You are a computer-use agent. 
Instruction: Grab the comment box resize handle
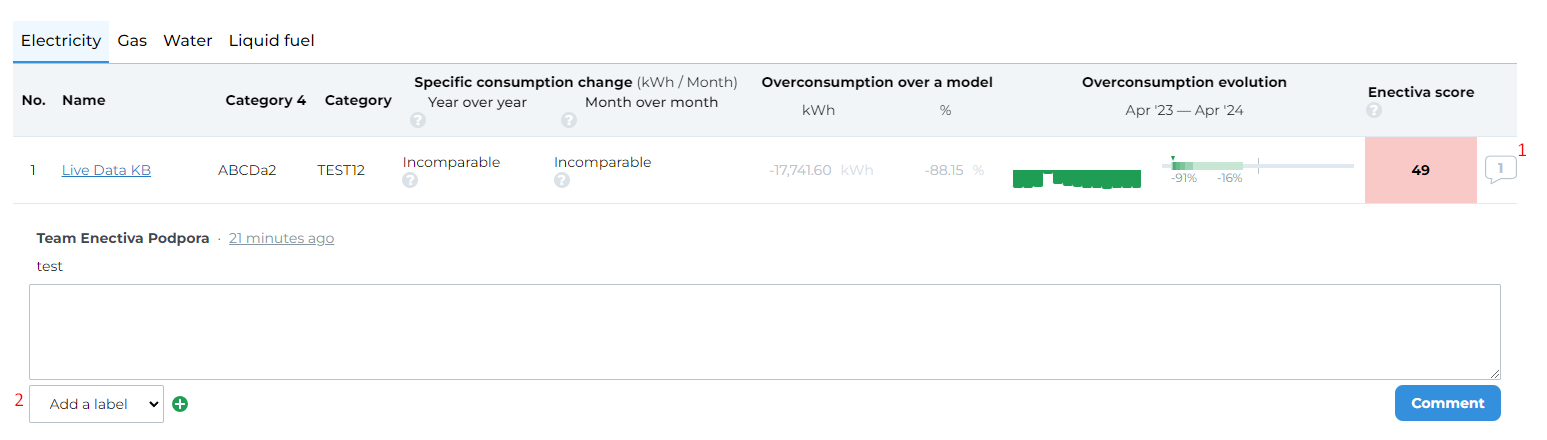coord(1494,373)
